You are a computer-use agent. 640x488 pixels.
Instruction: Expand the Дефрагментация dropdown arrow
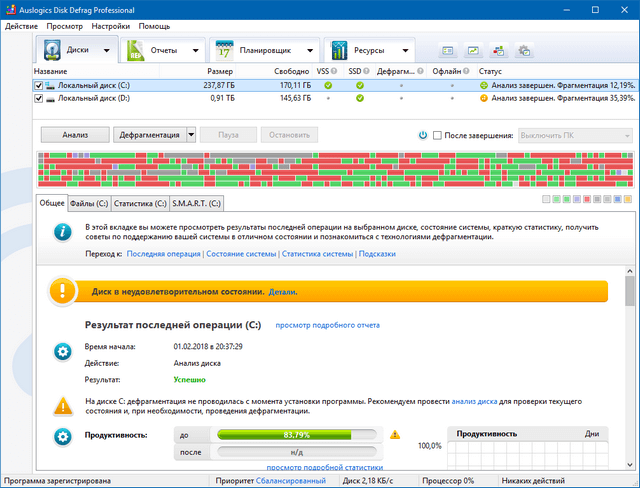190,135
